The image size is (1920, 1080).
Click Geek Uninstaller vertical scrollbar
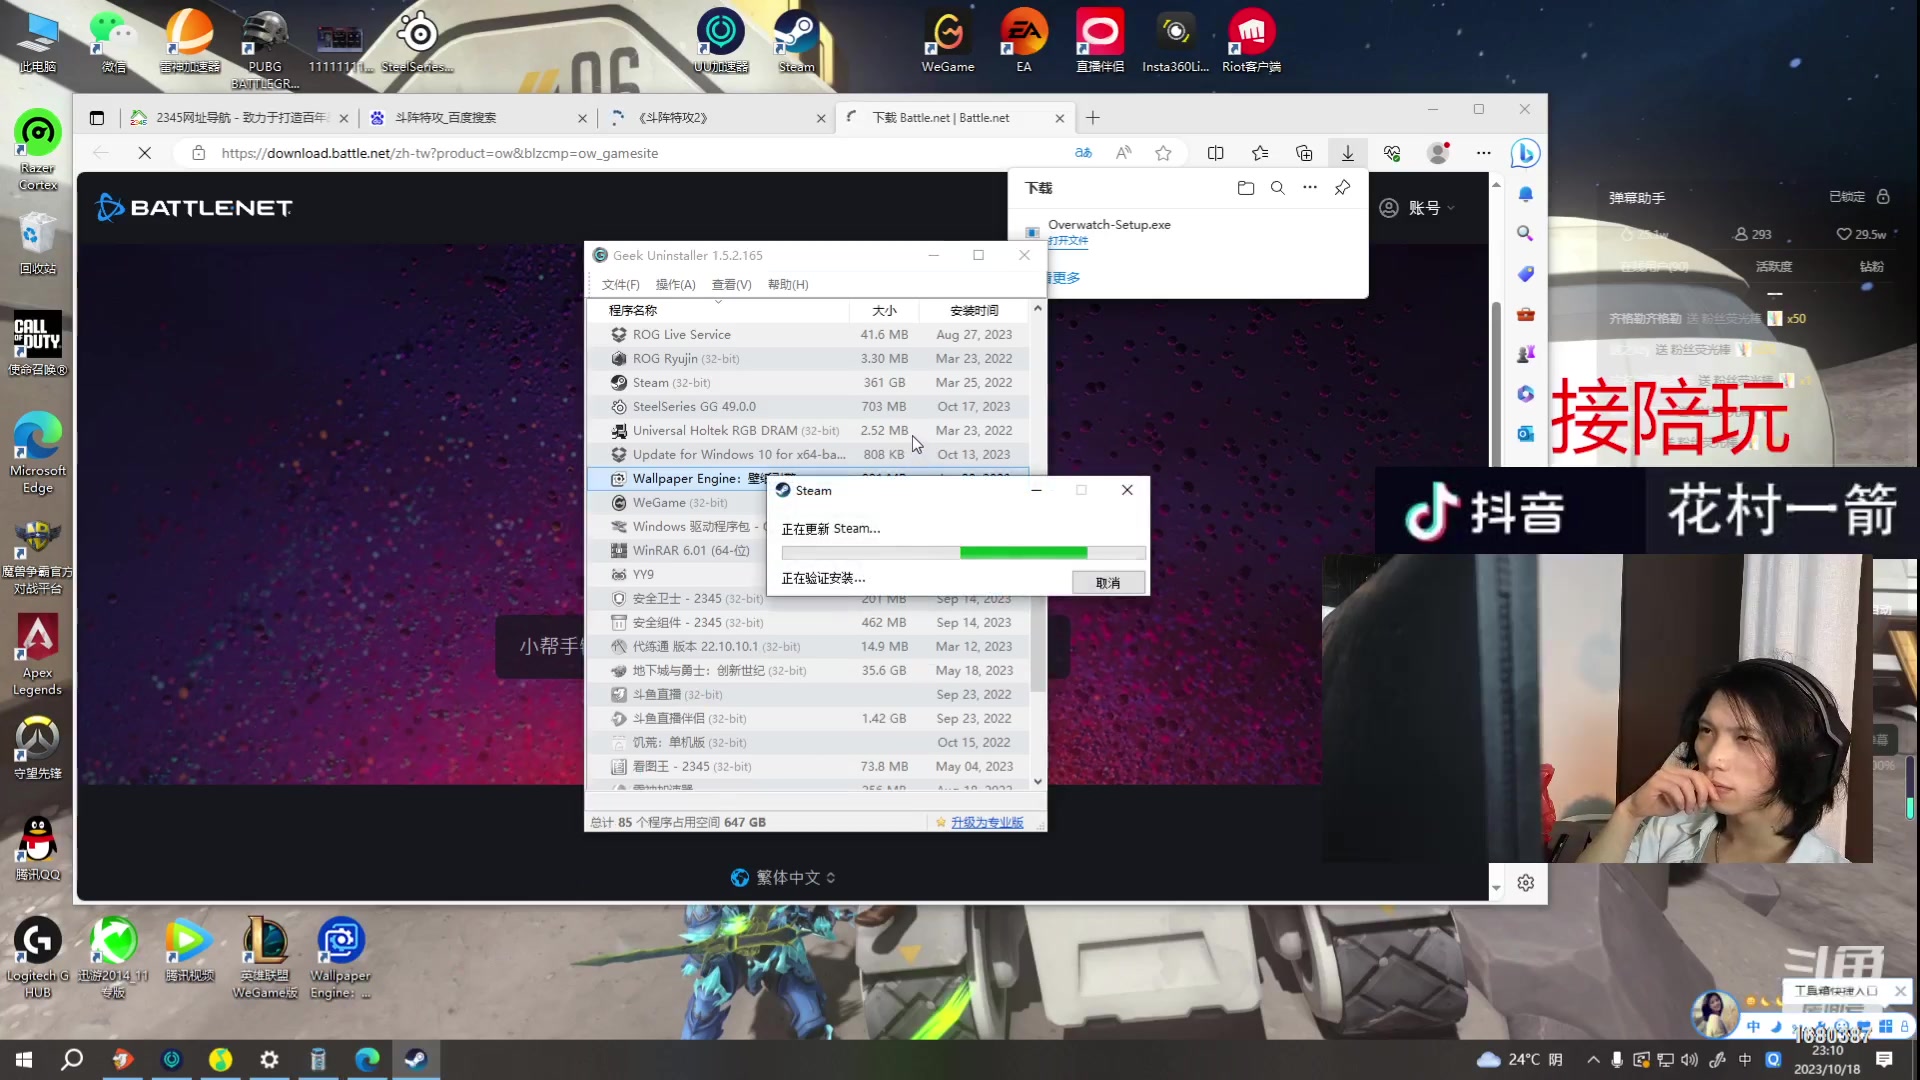(1037, 545)
